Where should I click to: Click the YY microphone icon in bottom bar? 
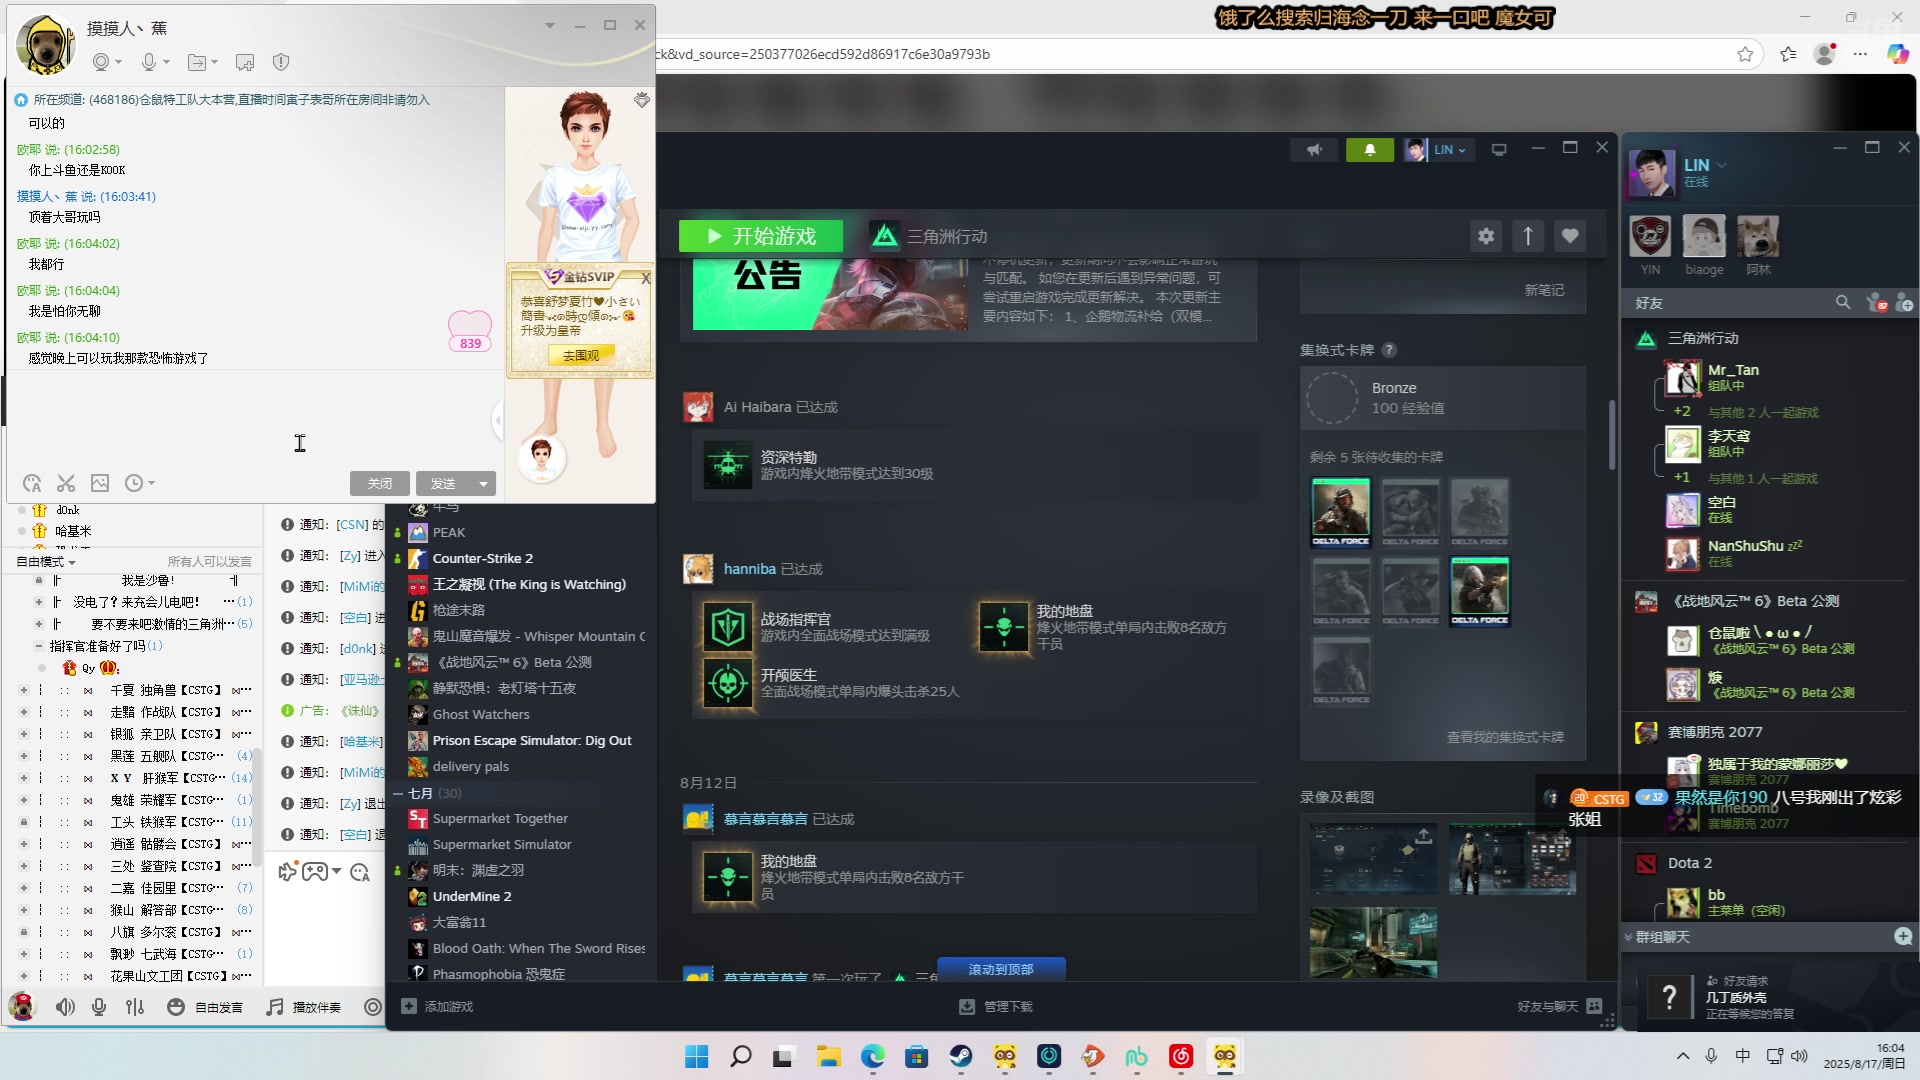pyautogui.click(x=99, y=1007)
